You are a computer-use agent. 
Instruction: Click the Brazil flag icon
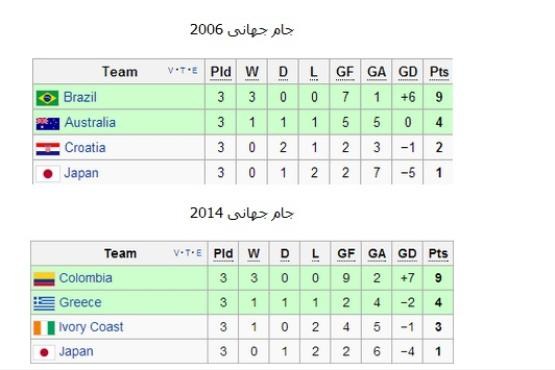[x=47, y=98]
